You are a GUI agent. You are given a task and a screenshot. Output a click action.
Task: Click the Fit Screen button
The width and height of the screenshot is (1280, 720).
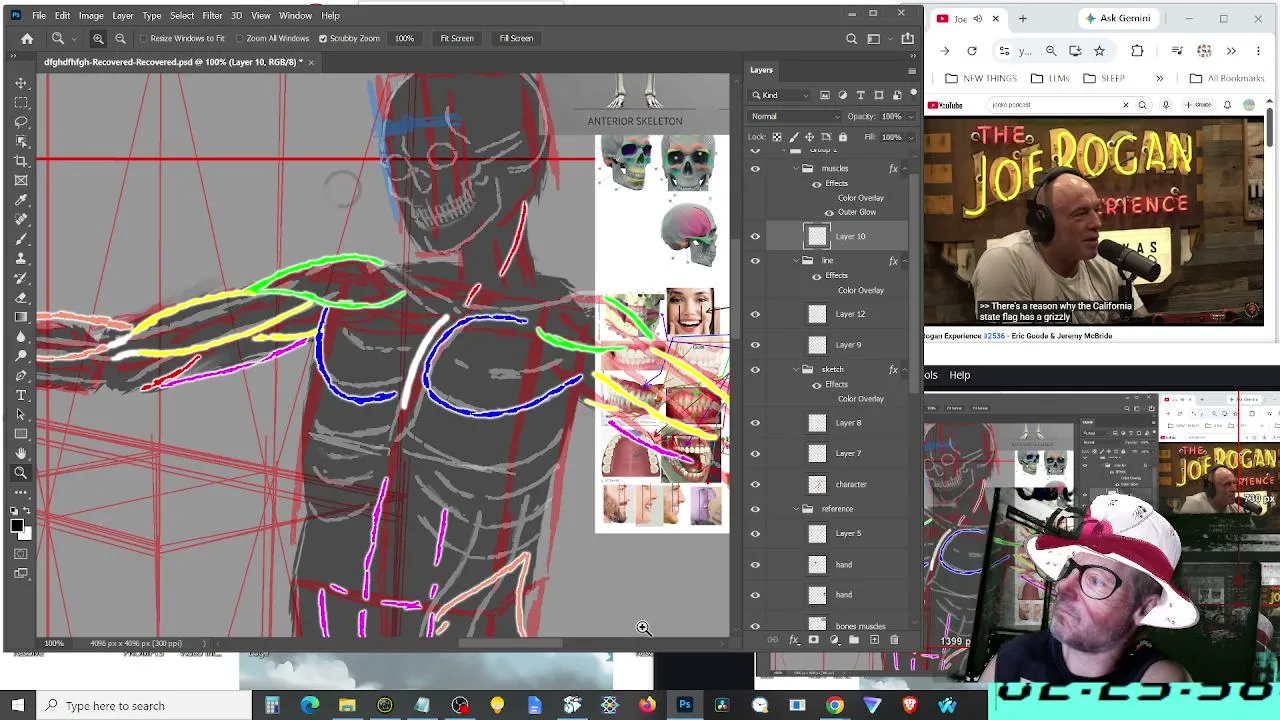click(x=457, y=38)
